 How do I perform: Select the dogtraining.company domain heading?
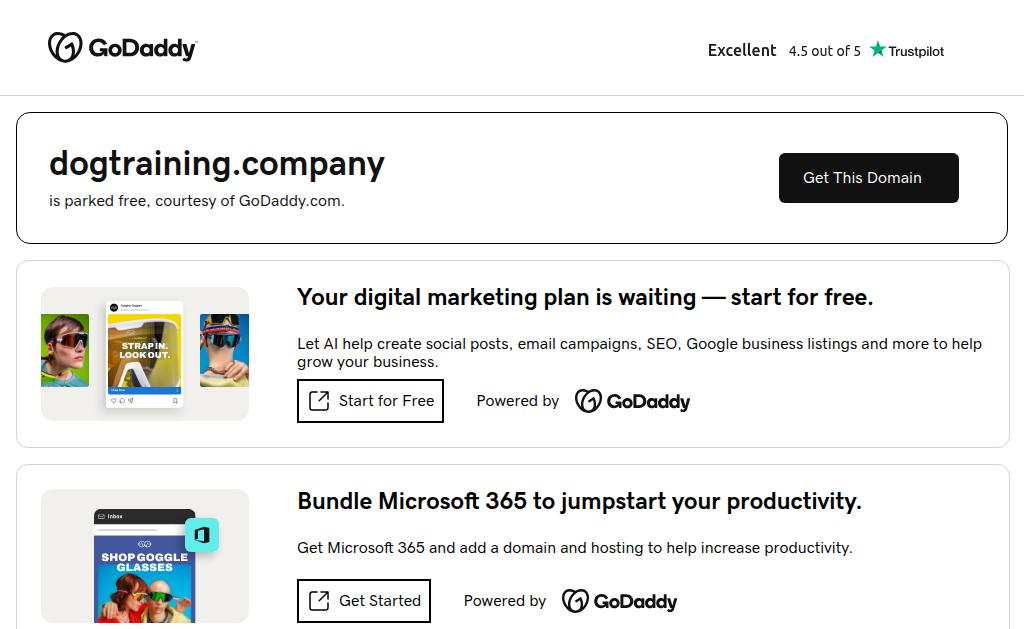coord(217,163)
